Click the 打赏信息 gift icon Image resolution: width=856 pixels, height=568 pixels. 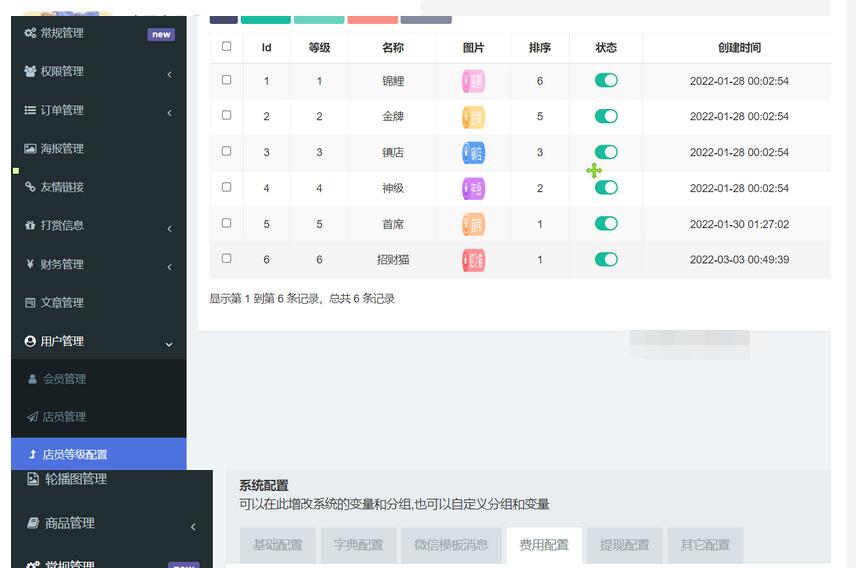pos(30,225)
